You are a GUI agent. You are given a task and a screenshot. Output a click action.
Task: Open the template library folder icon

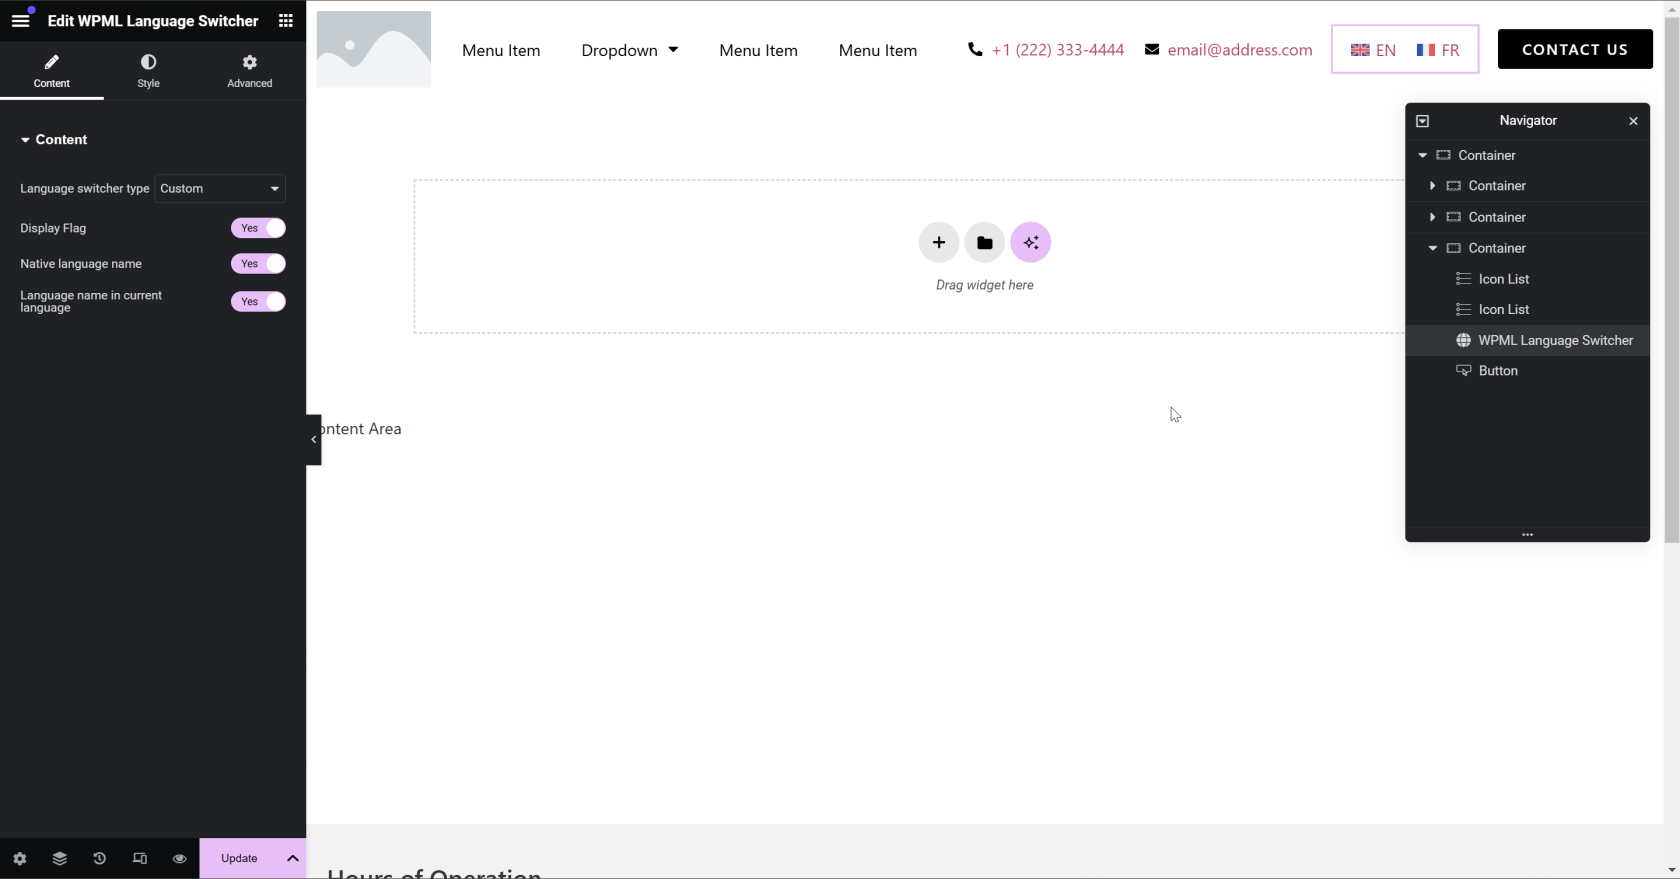[984, 242]
